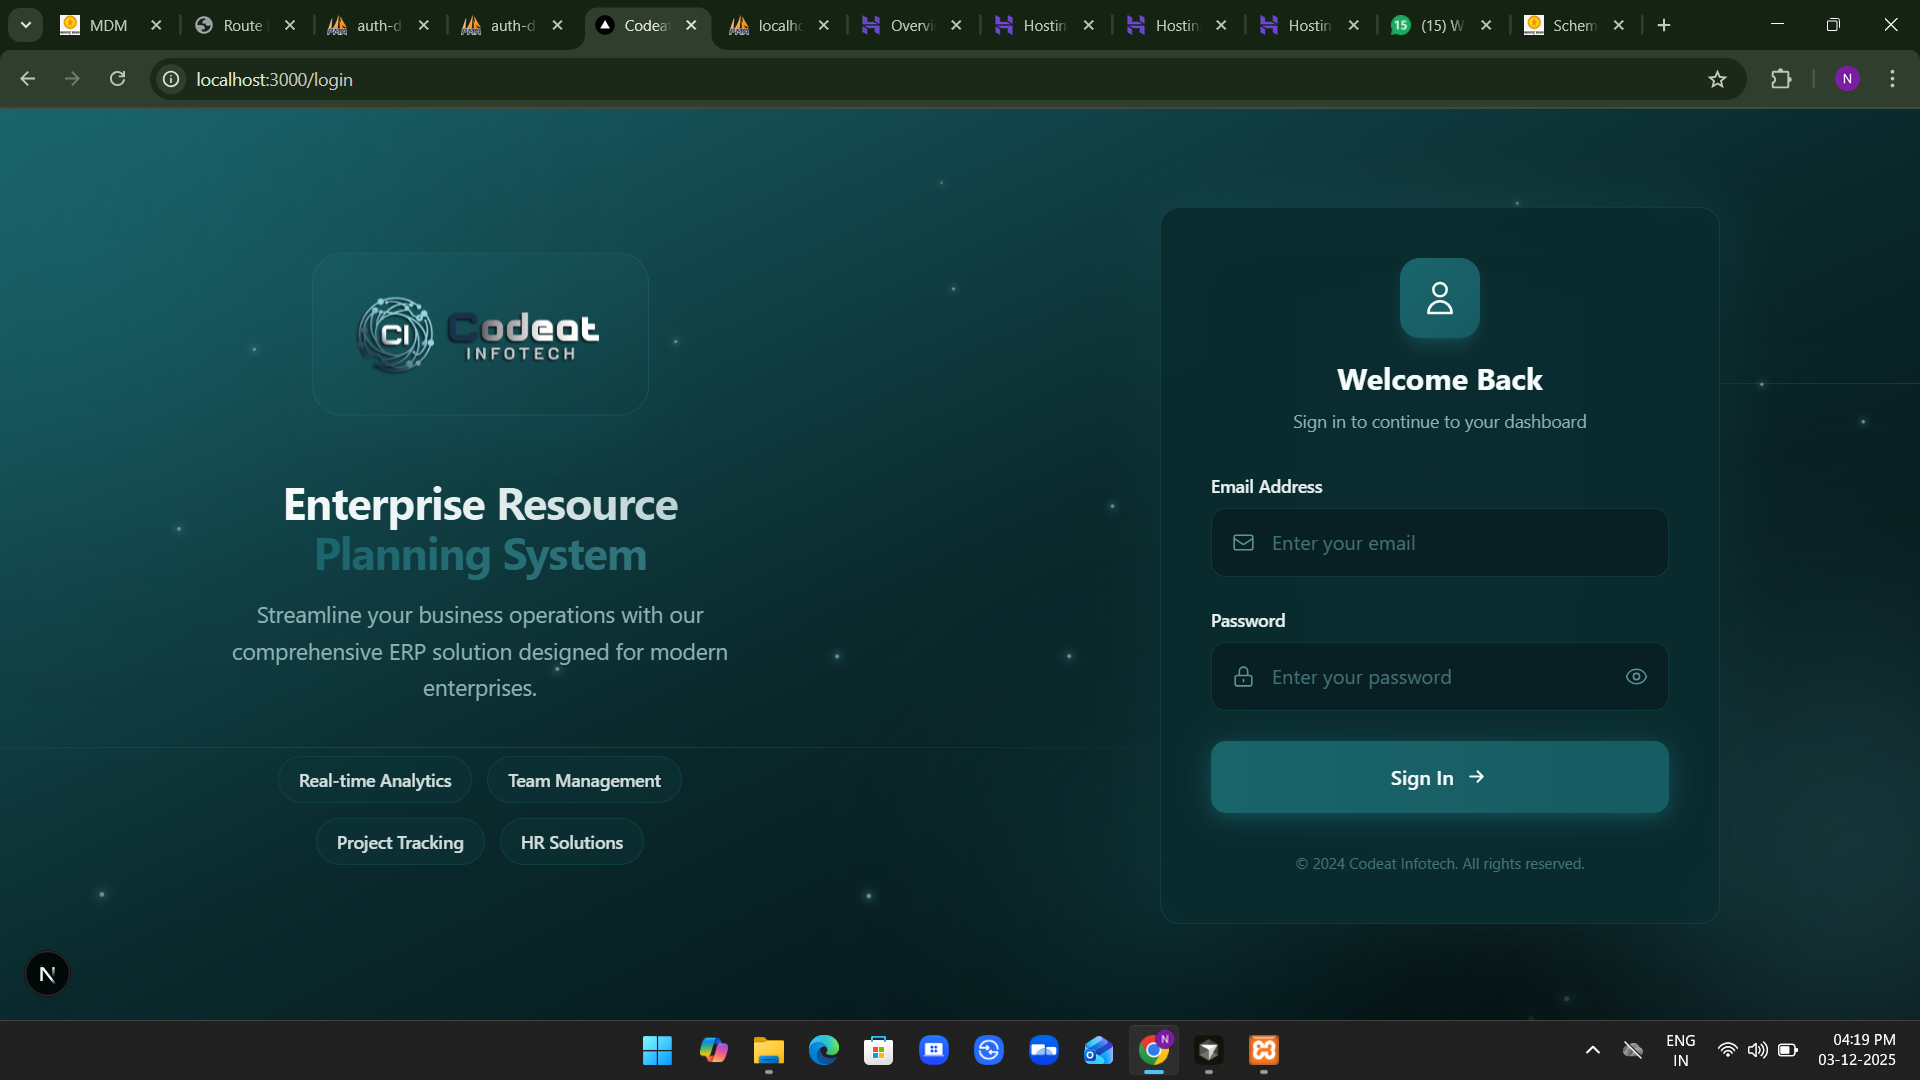Open browser extensions puzzle icon
Viewport: 1920px width, 1080px height.
point(1781,79)
